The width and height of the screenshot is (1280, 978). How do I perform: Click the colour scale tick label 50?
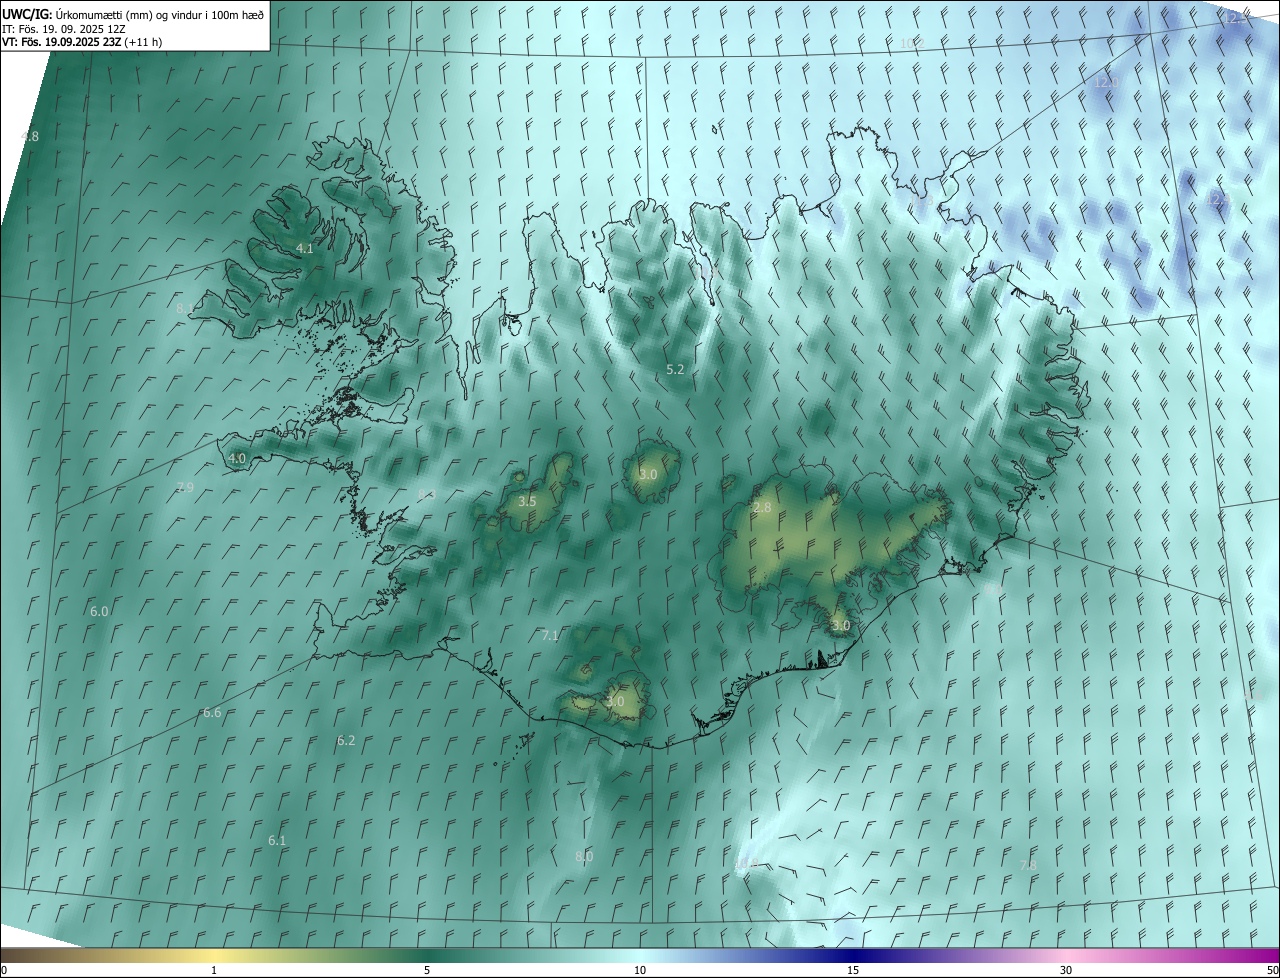1271,970
